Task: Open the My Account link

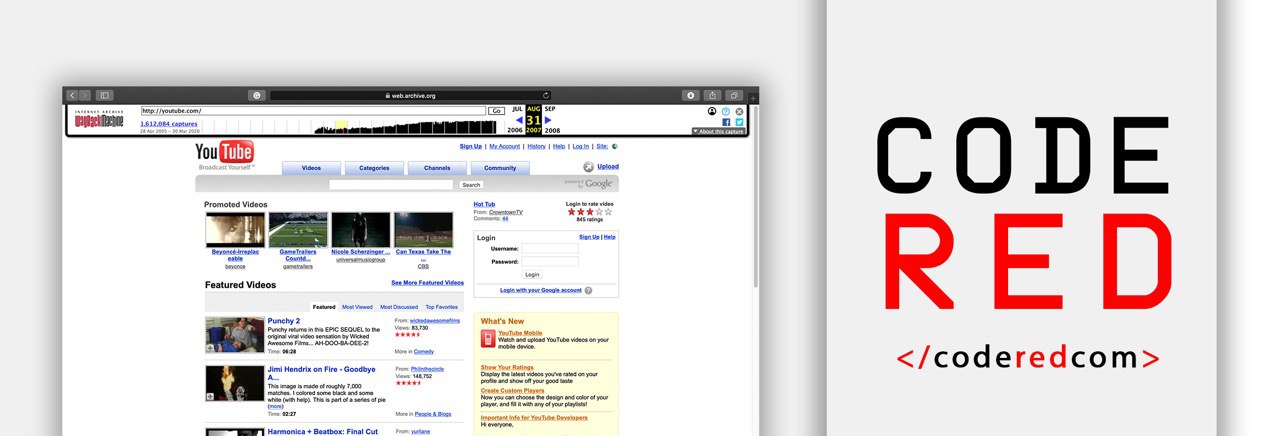Action: click(x=505, y=146)
